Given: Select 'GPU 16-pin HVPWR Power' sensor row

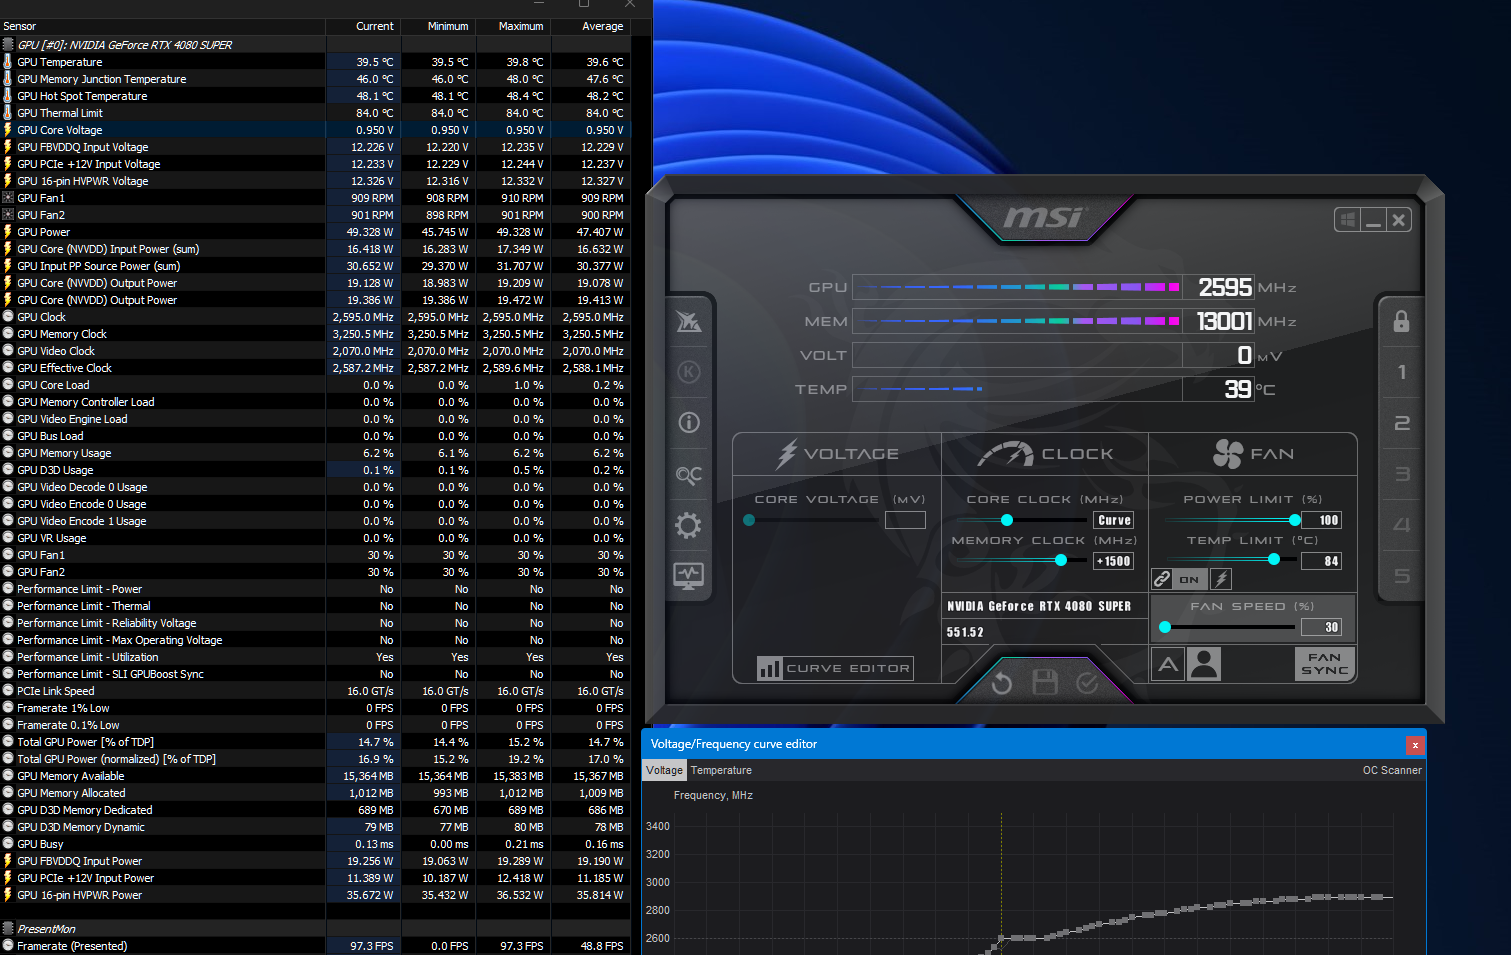Looking at the screenshot, I should (315, 895).
